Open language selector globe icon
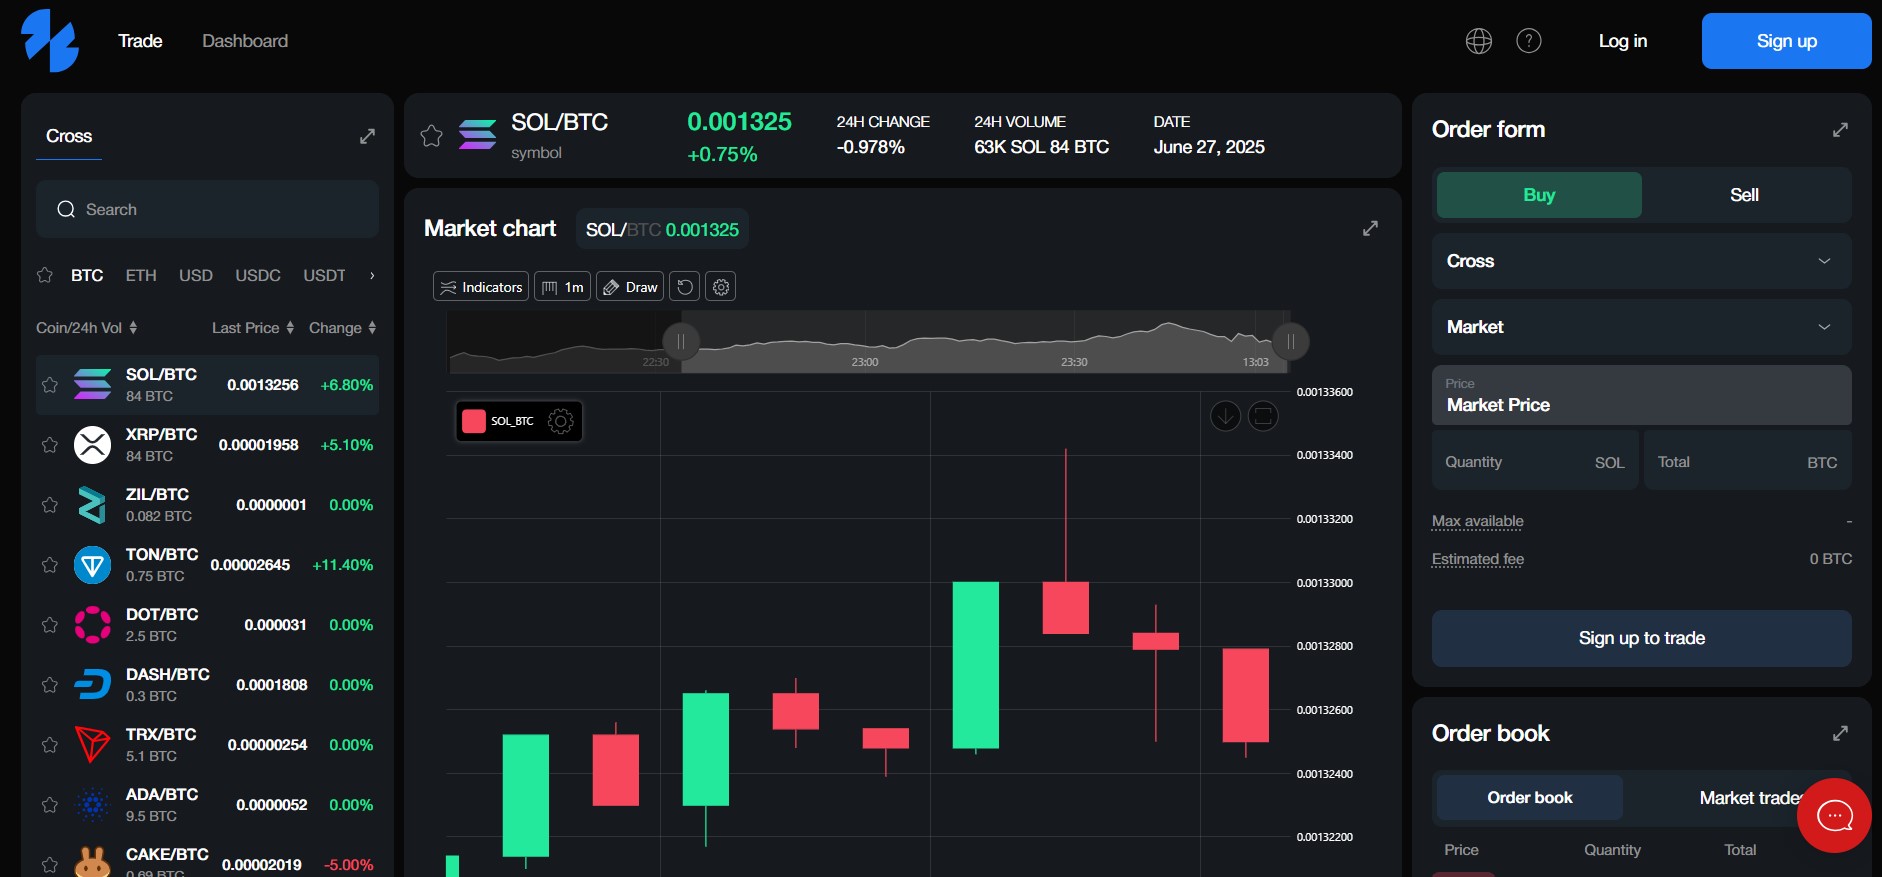 click(1479, 41)
